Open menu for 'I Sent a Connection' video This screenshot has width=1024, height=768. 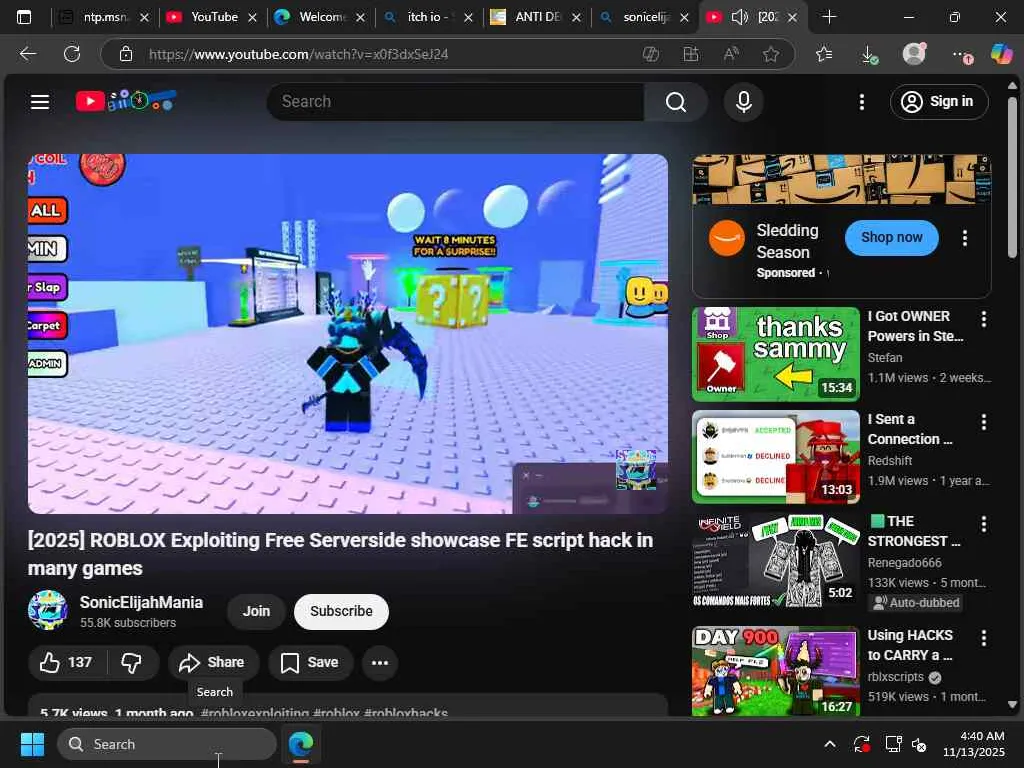(x=984, y=422)
